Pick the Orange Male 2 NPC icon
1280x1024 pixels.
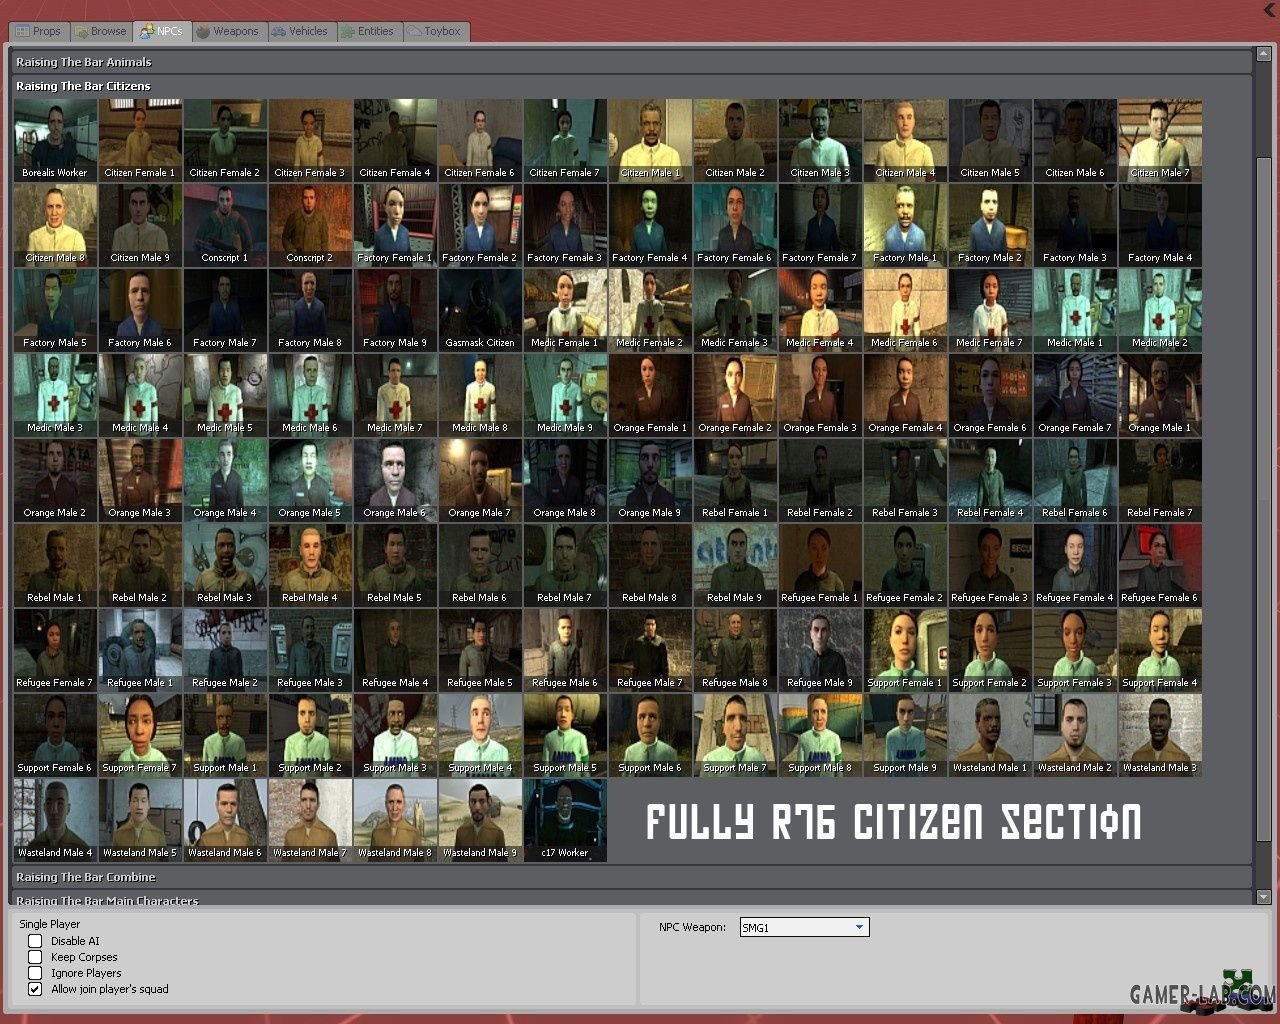point(55,480)
